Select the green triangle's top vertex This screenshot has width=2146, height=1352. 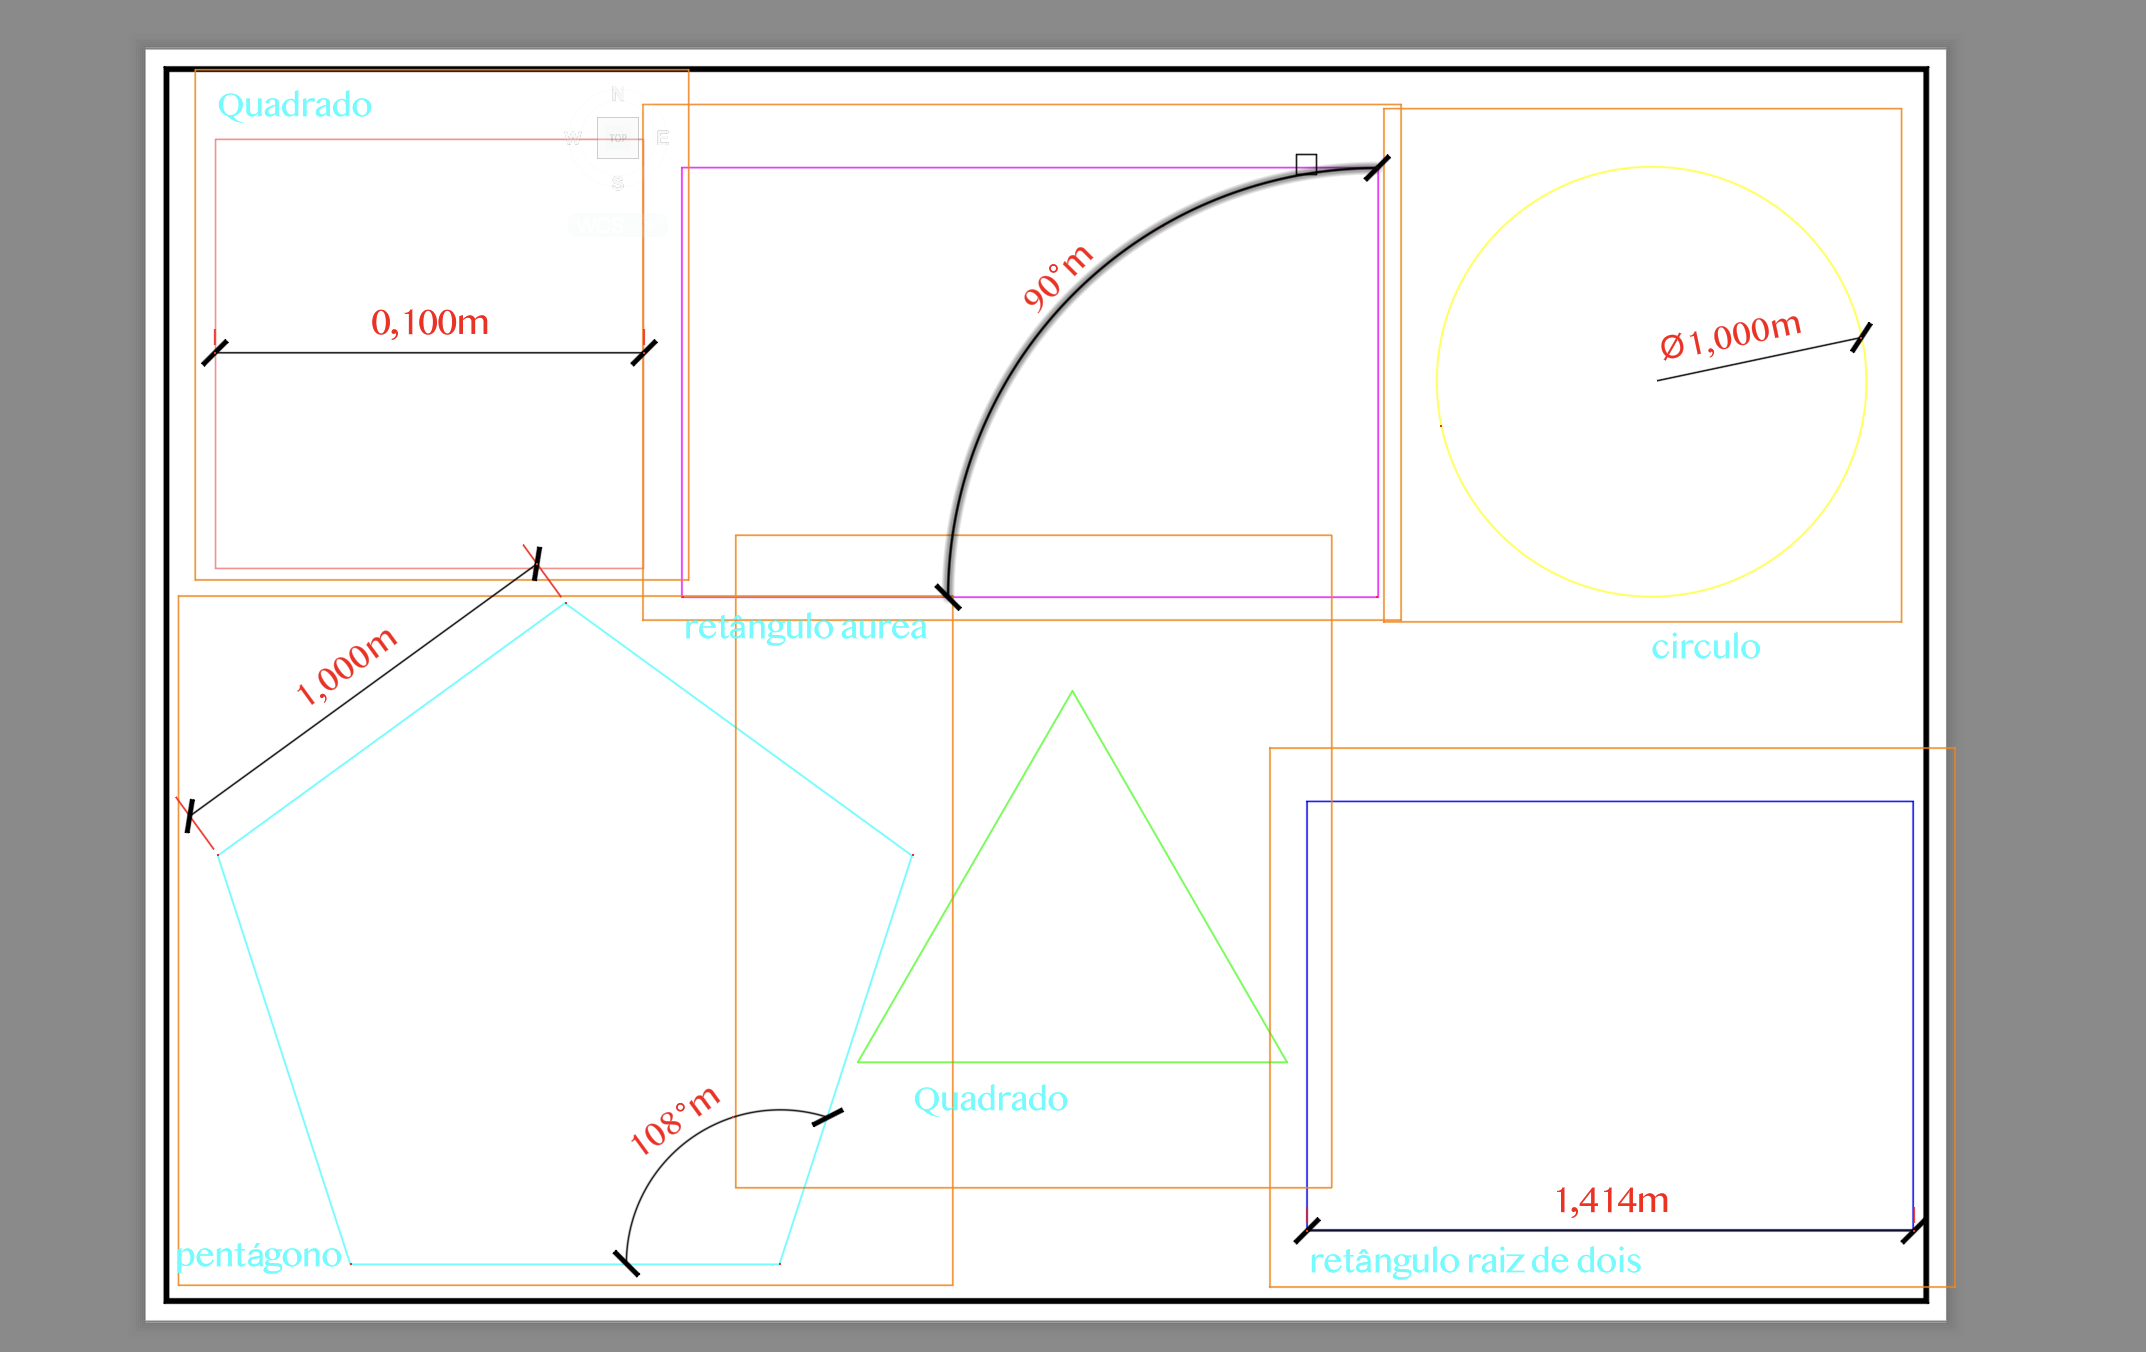click(1072, 691)
